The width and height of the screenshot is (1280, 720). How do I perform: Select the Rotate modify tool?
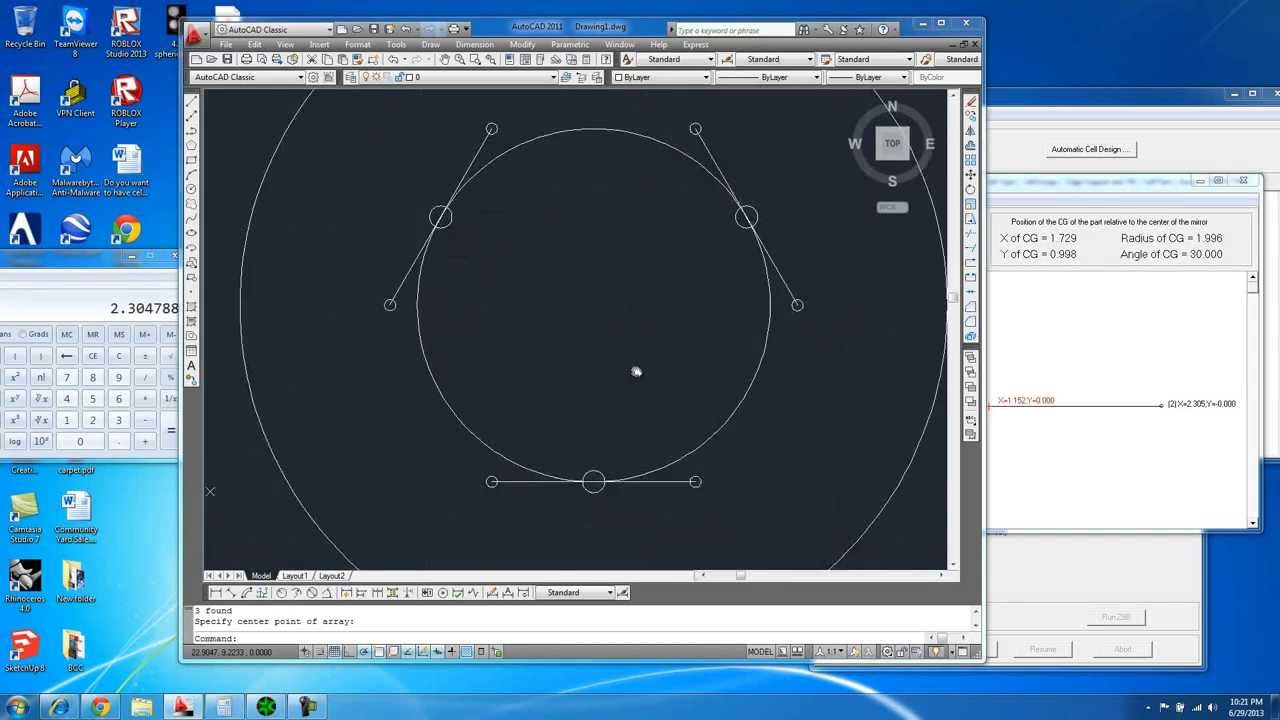(x=970, y=189)
